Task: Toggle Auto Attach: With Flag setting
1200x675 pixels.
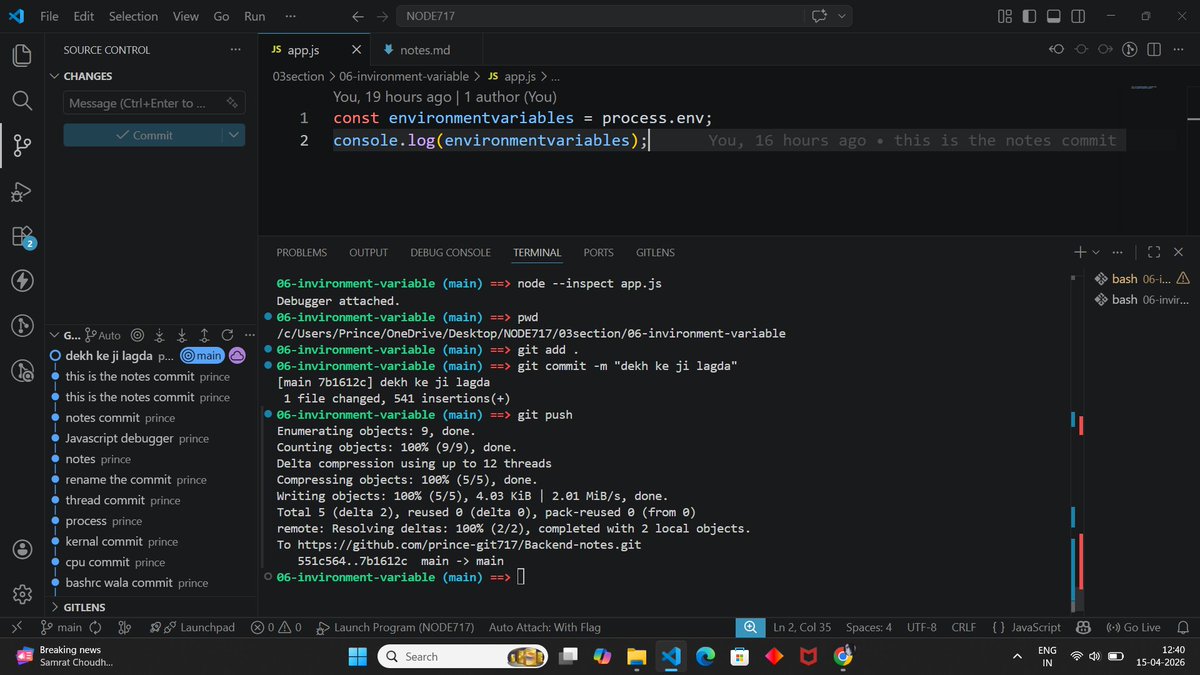Action: [545, 627]
